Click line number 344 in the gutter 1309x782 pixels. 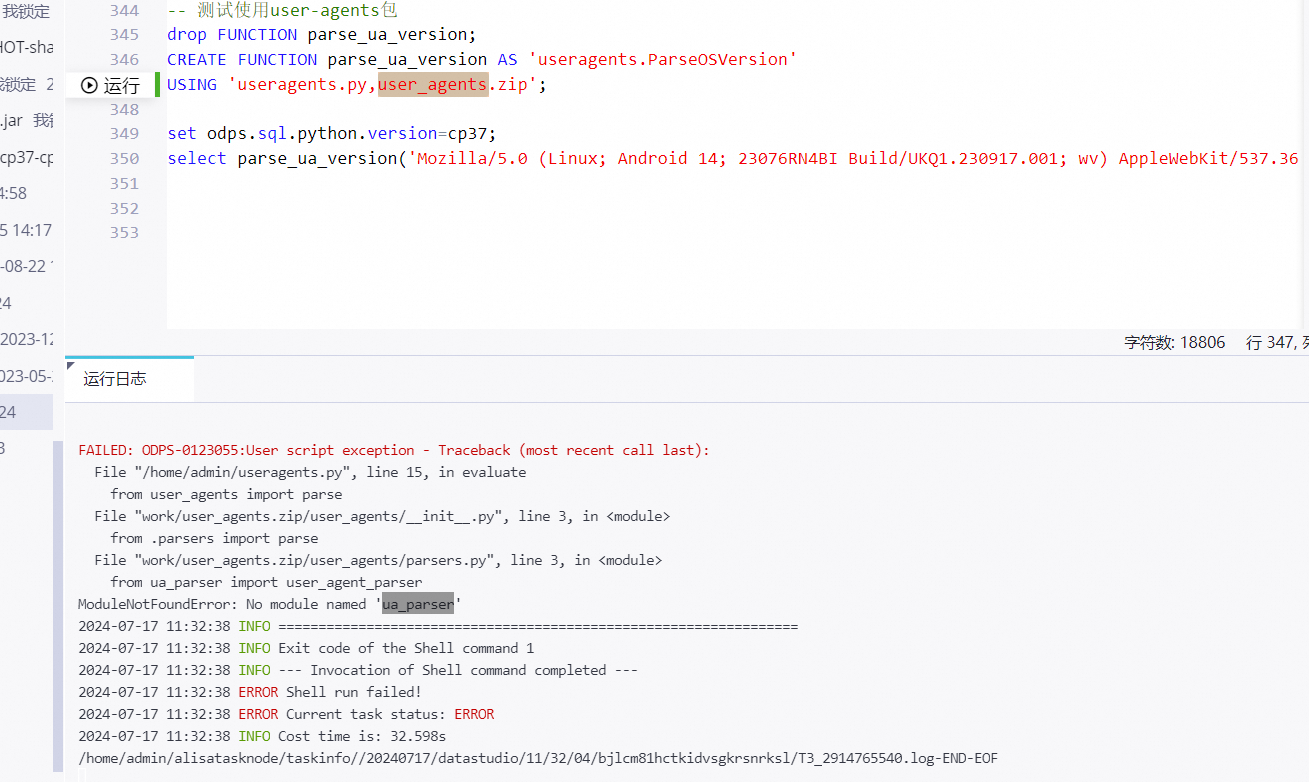pos(124,11)
